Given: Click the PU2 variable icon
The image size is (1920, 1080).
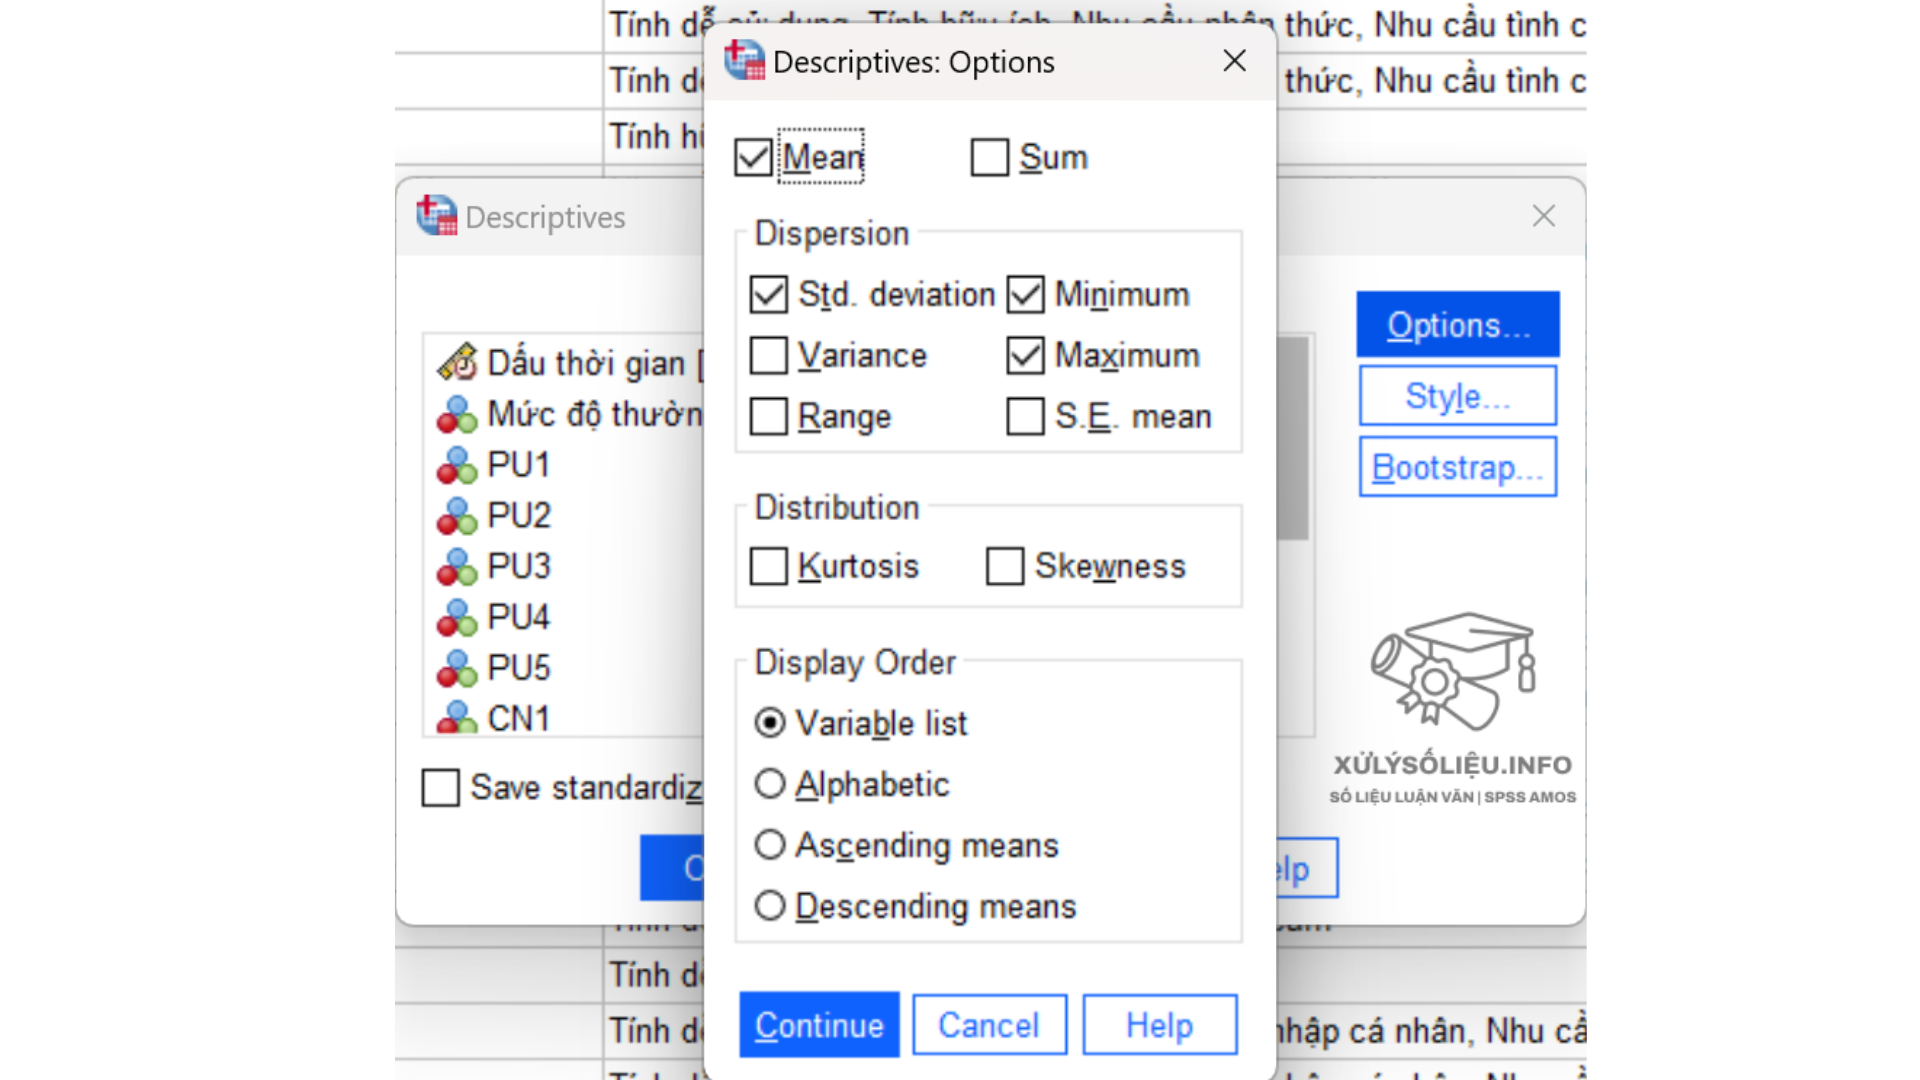Looking at the screenshot, I should click(x=457, y=516).
